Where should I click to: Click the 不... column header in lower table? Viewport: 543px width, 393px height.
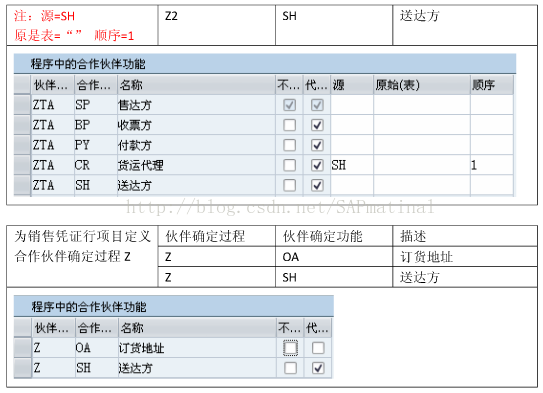pyautogui.click(x=290, y=328)
